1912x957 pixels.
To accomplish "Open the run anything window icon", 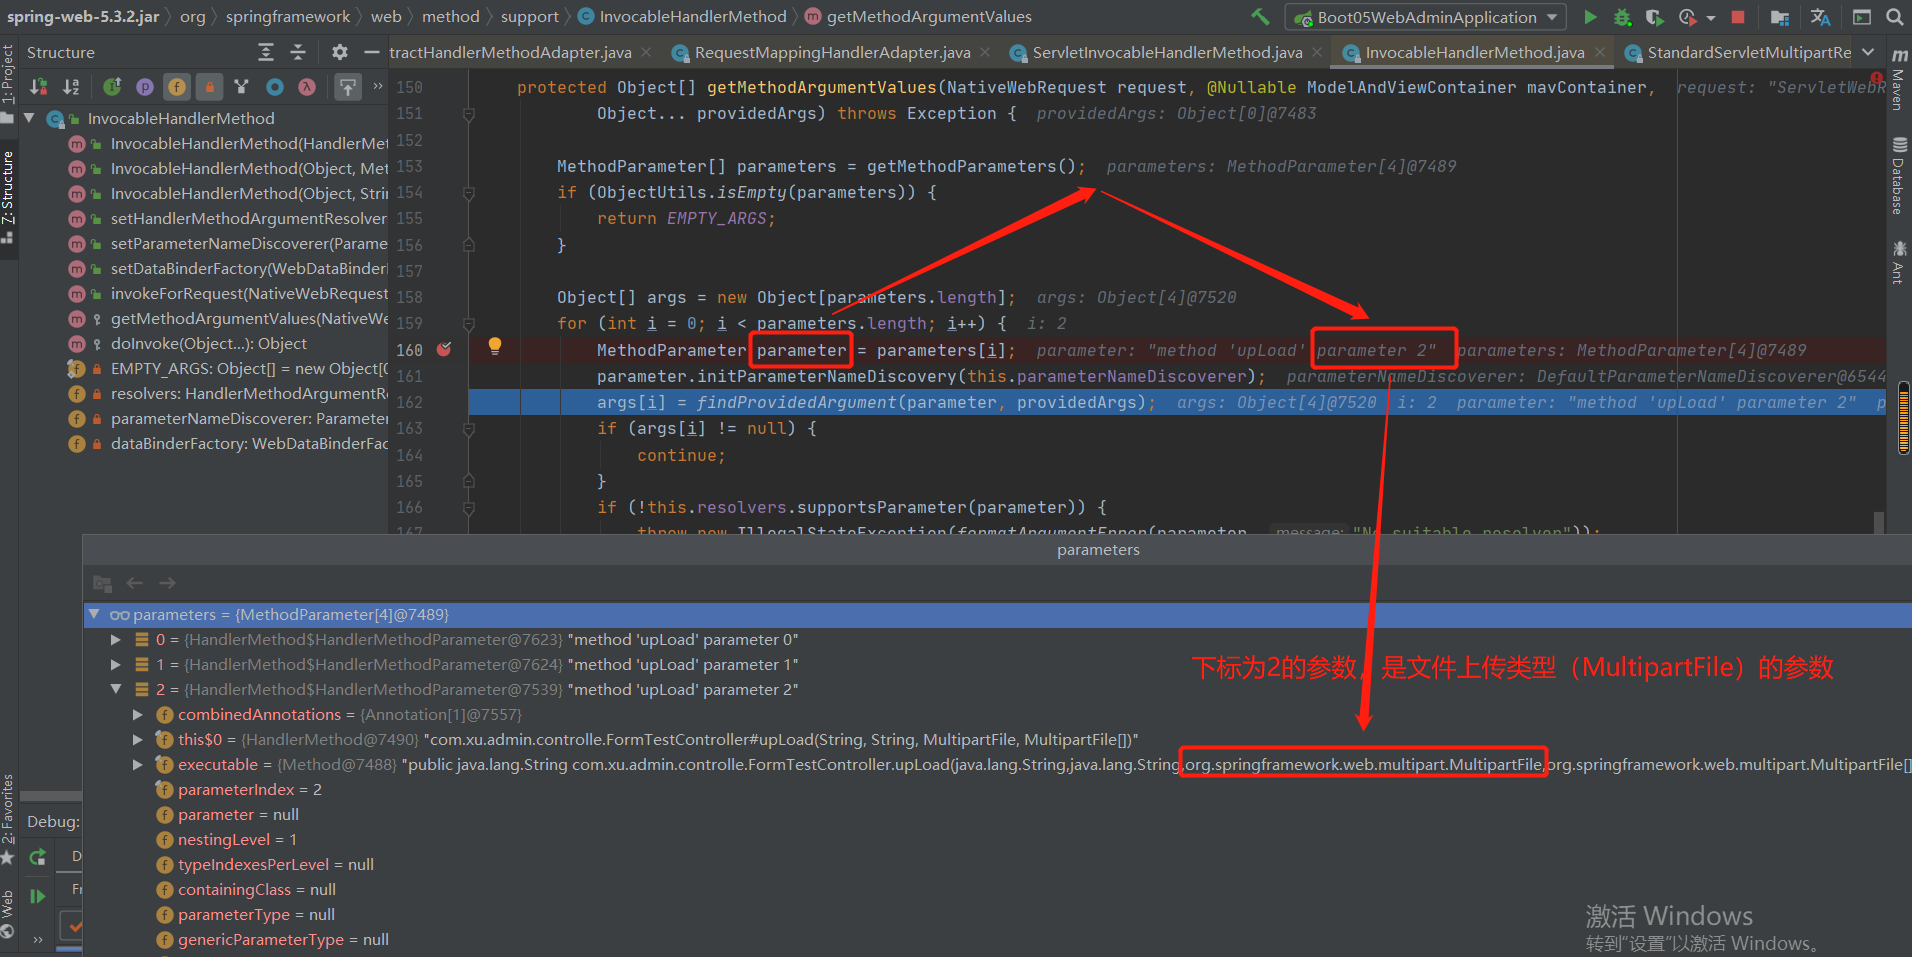I will coord(1861,17).
